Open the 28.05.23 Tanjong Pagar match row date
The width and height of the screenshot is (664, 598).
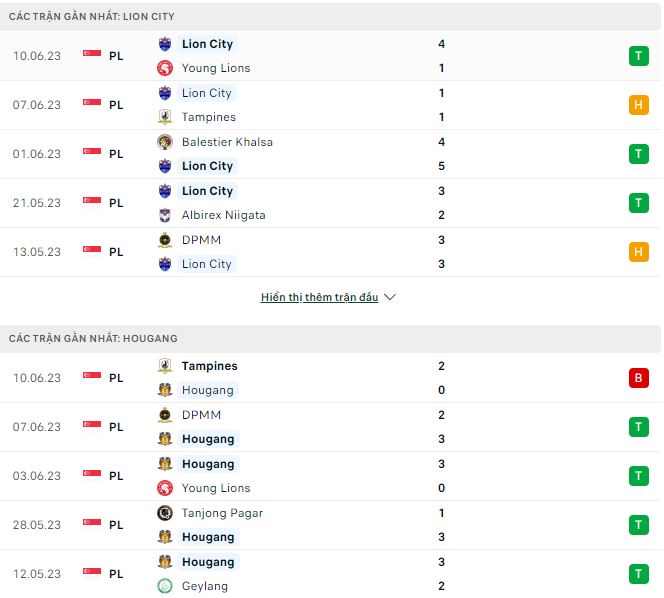(35, 525)
